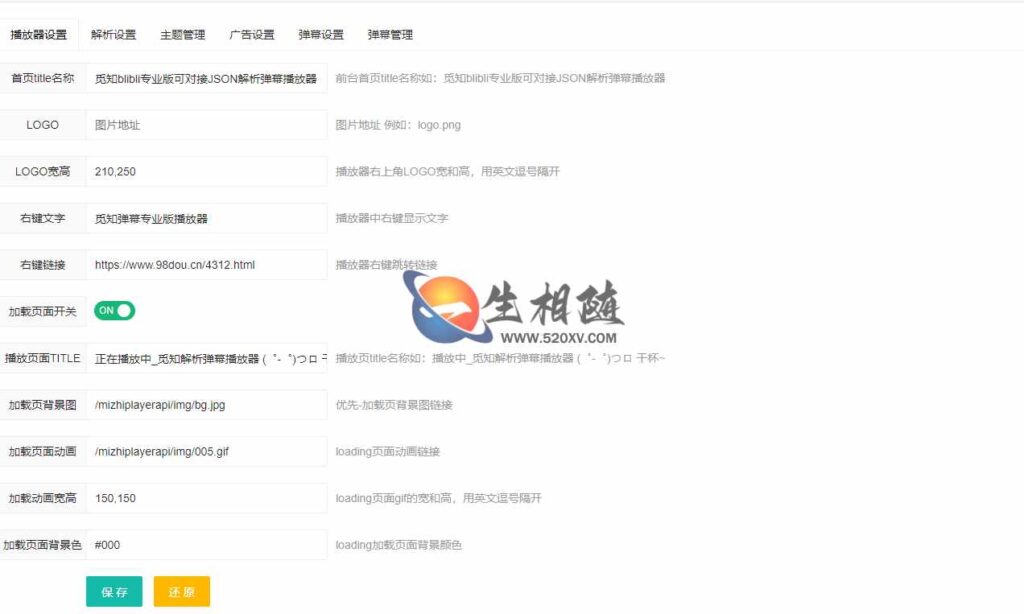Click the 加载页背景图 field showing bg.jpg
Image resolution: width=1024 pixels, height=614 pixels.
[x=205, y=404]
